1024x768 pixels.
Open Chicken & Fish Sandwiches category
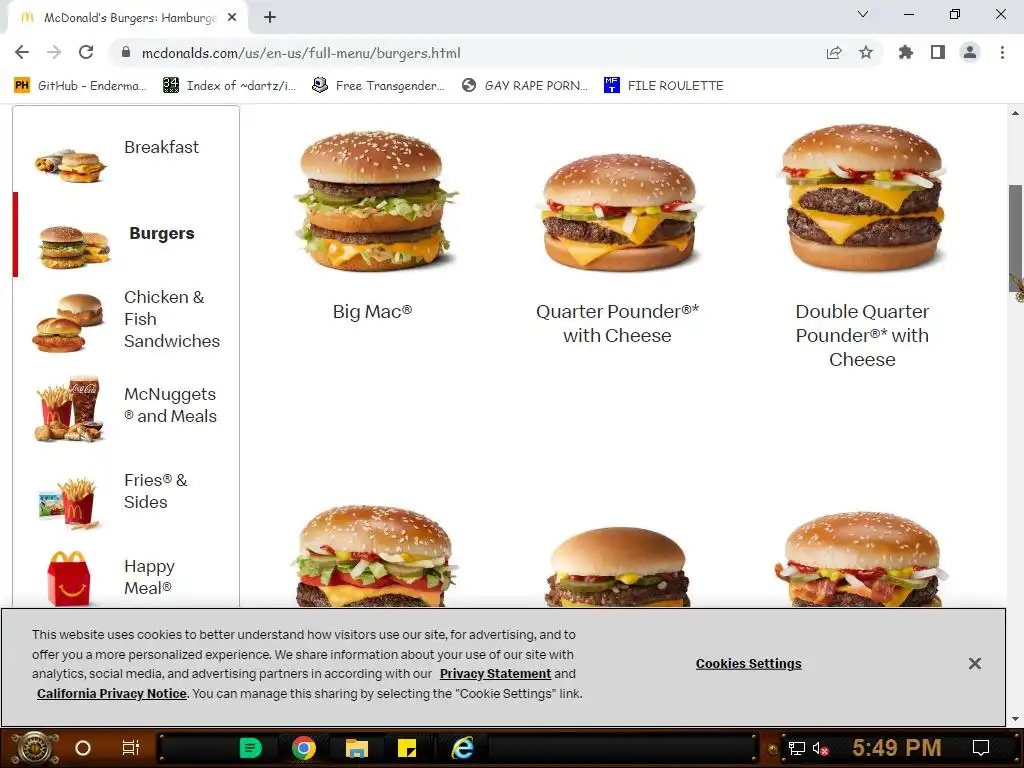172,319
